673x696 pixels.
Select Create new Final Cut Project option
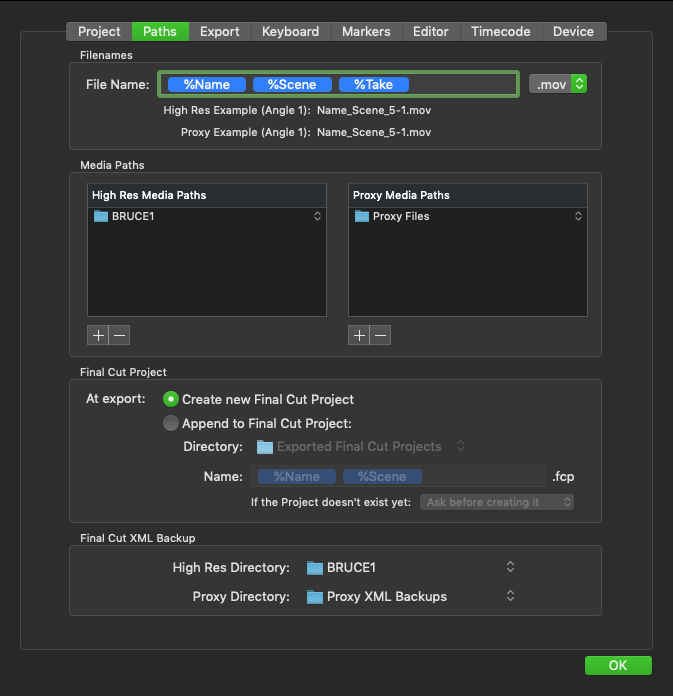click(171, 399)
